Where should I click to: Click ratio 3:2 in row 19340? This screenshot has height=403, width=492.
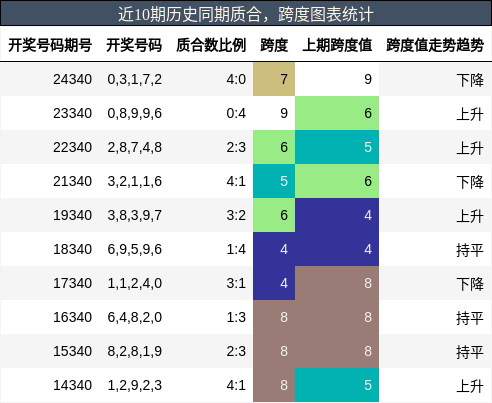(x=236, y=215)
